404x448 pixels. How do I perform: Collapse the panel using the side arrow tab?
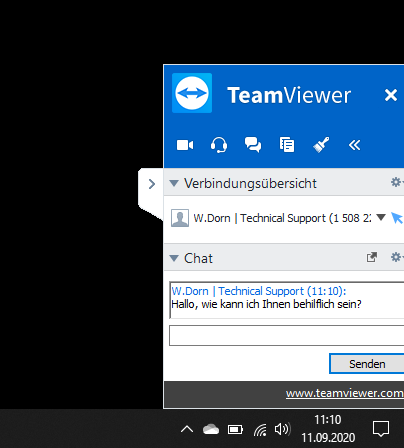[151, 184]
